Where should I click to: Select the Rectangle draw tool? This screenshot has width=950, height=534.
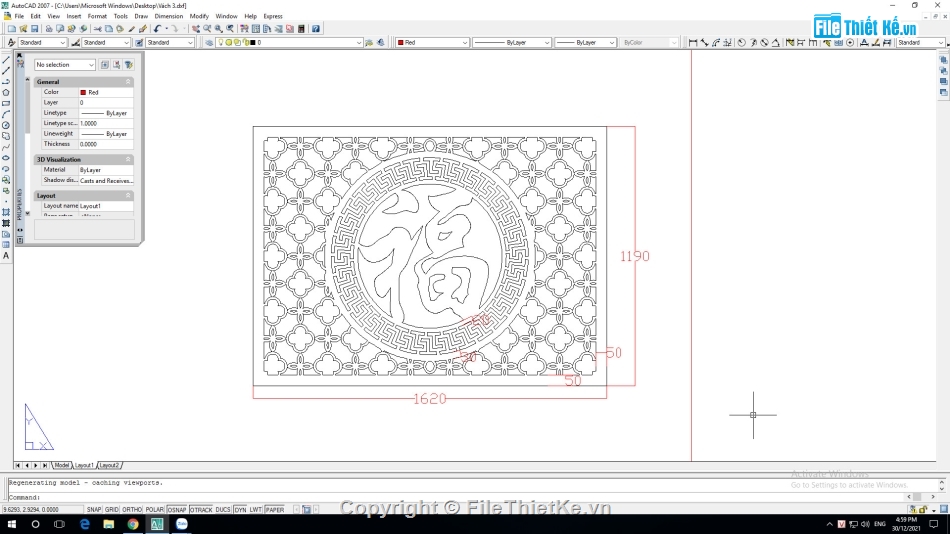6,104
